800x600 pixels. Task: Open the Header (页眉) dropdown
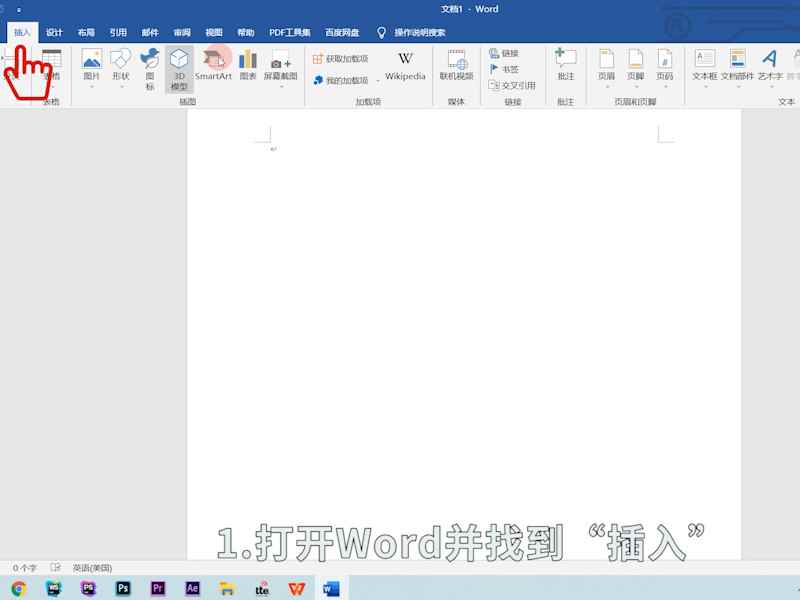coord(606,68)
